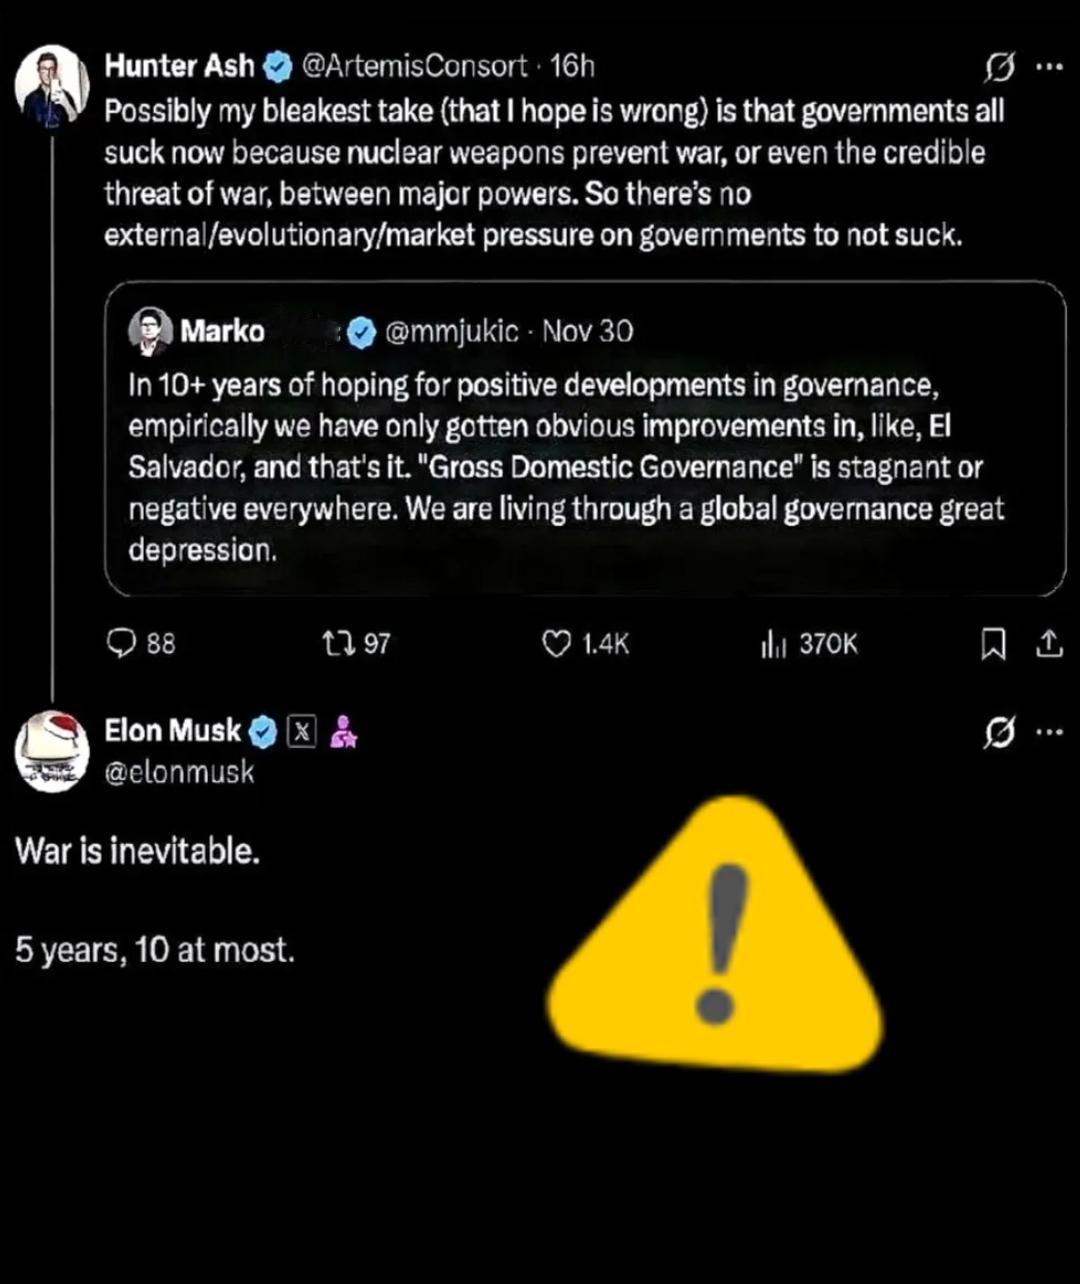This screenshot has height=1284, width=1080.
Task: Repost the Hunter Ash tweet
Action: pos(332,644)
